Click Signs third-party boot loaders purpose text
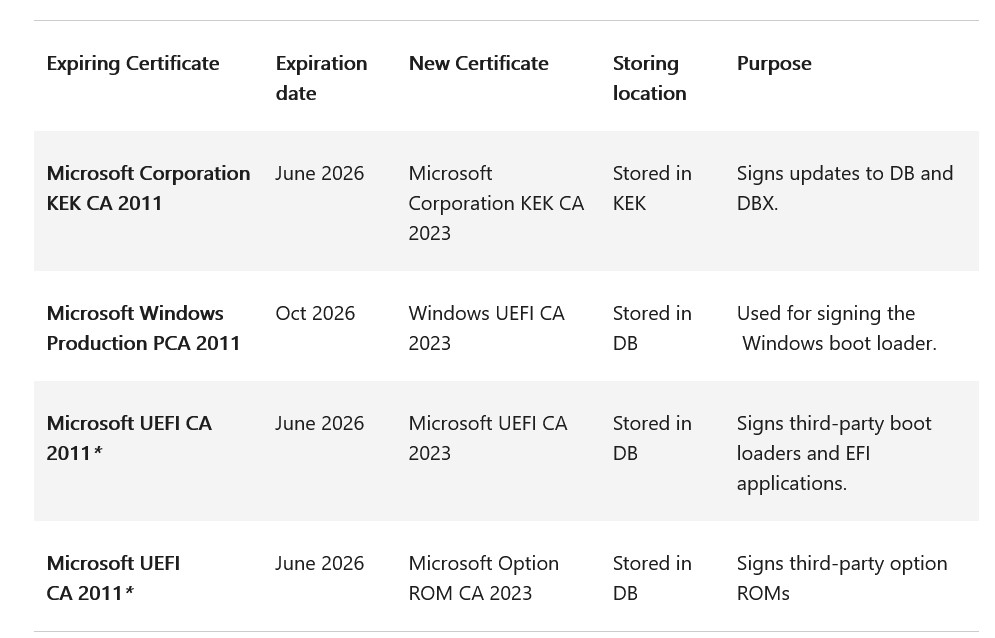Screen dimensions: 995x638 pos(834,453)
